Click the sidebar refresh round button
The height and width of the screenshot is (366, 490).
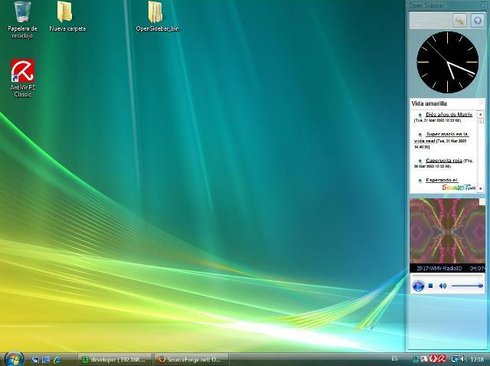click(x=477, y=21)
